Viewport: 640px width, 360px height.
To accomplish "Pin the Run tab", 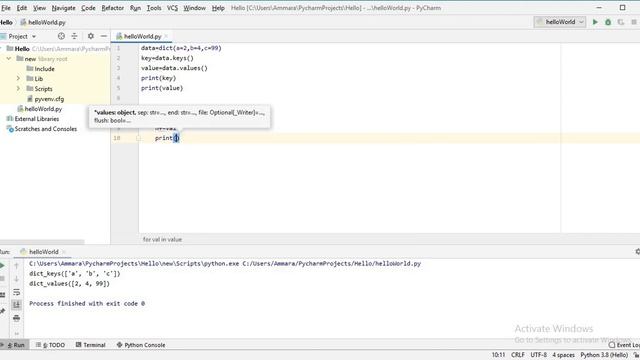I will pyautogui.click(x=2, y=311).
